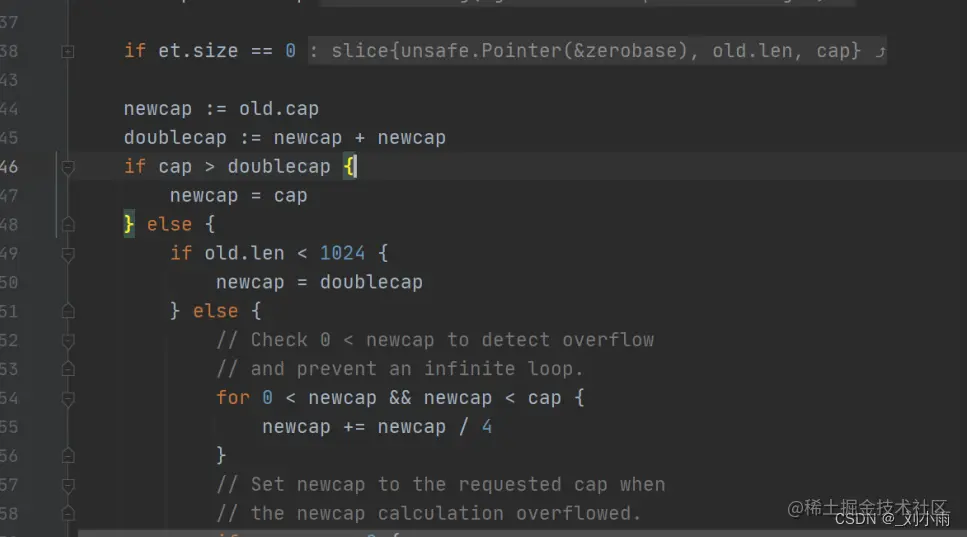Image resolution: width=967 pixels, height=537 pixels.
Task: Click the horizontal scrollbar at editor bottom
Action: point(522,533)
